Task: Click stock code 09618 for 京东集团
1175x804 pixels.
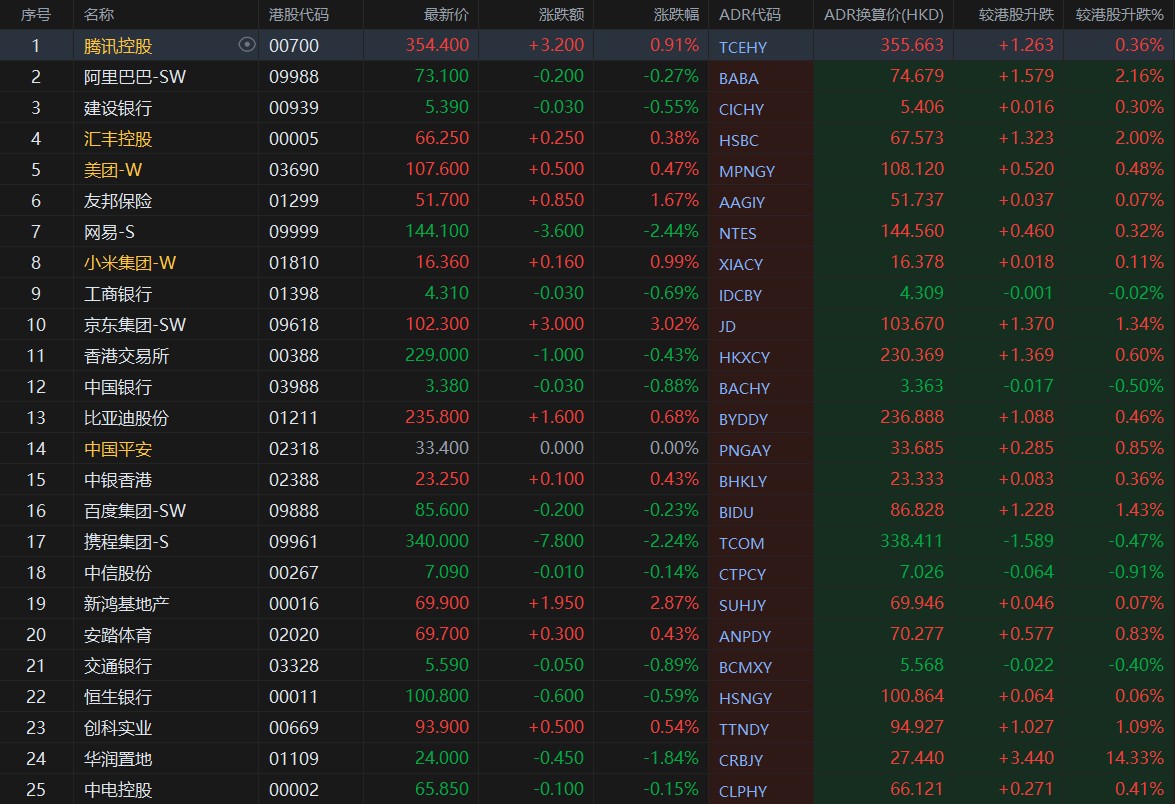Action: (x=294, y=325)
